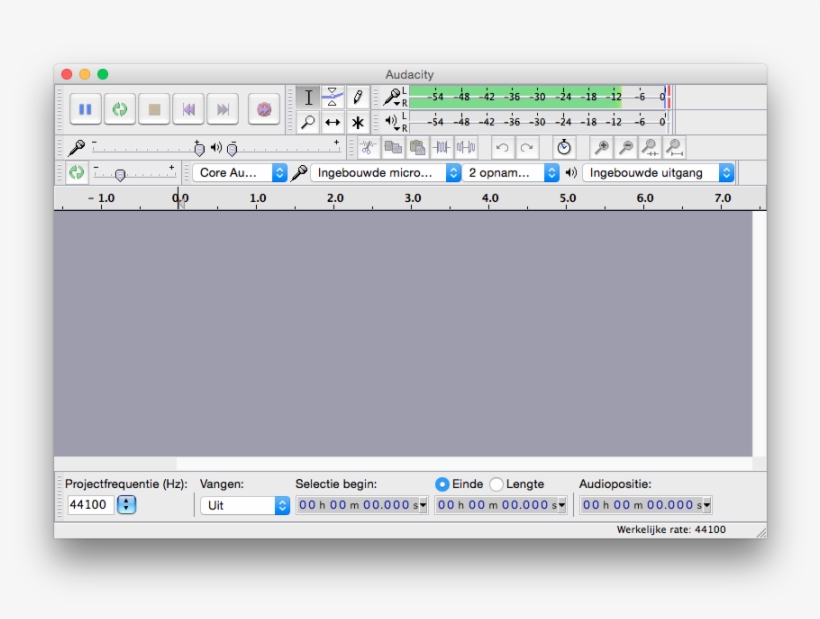Select the Time Shift tool
Screen dimensions: 820x619
(x=331, y=120)
